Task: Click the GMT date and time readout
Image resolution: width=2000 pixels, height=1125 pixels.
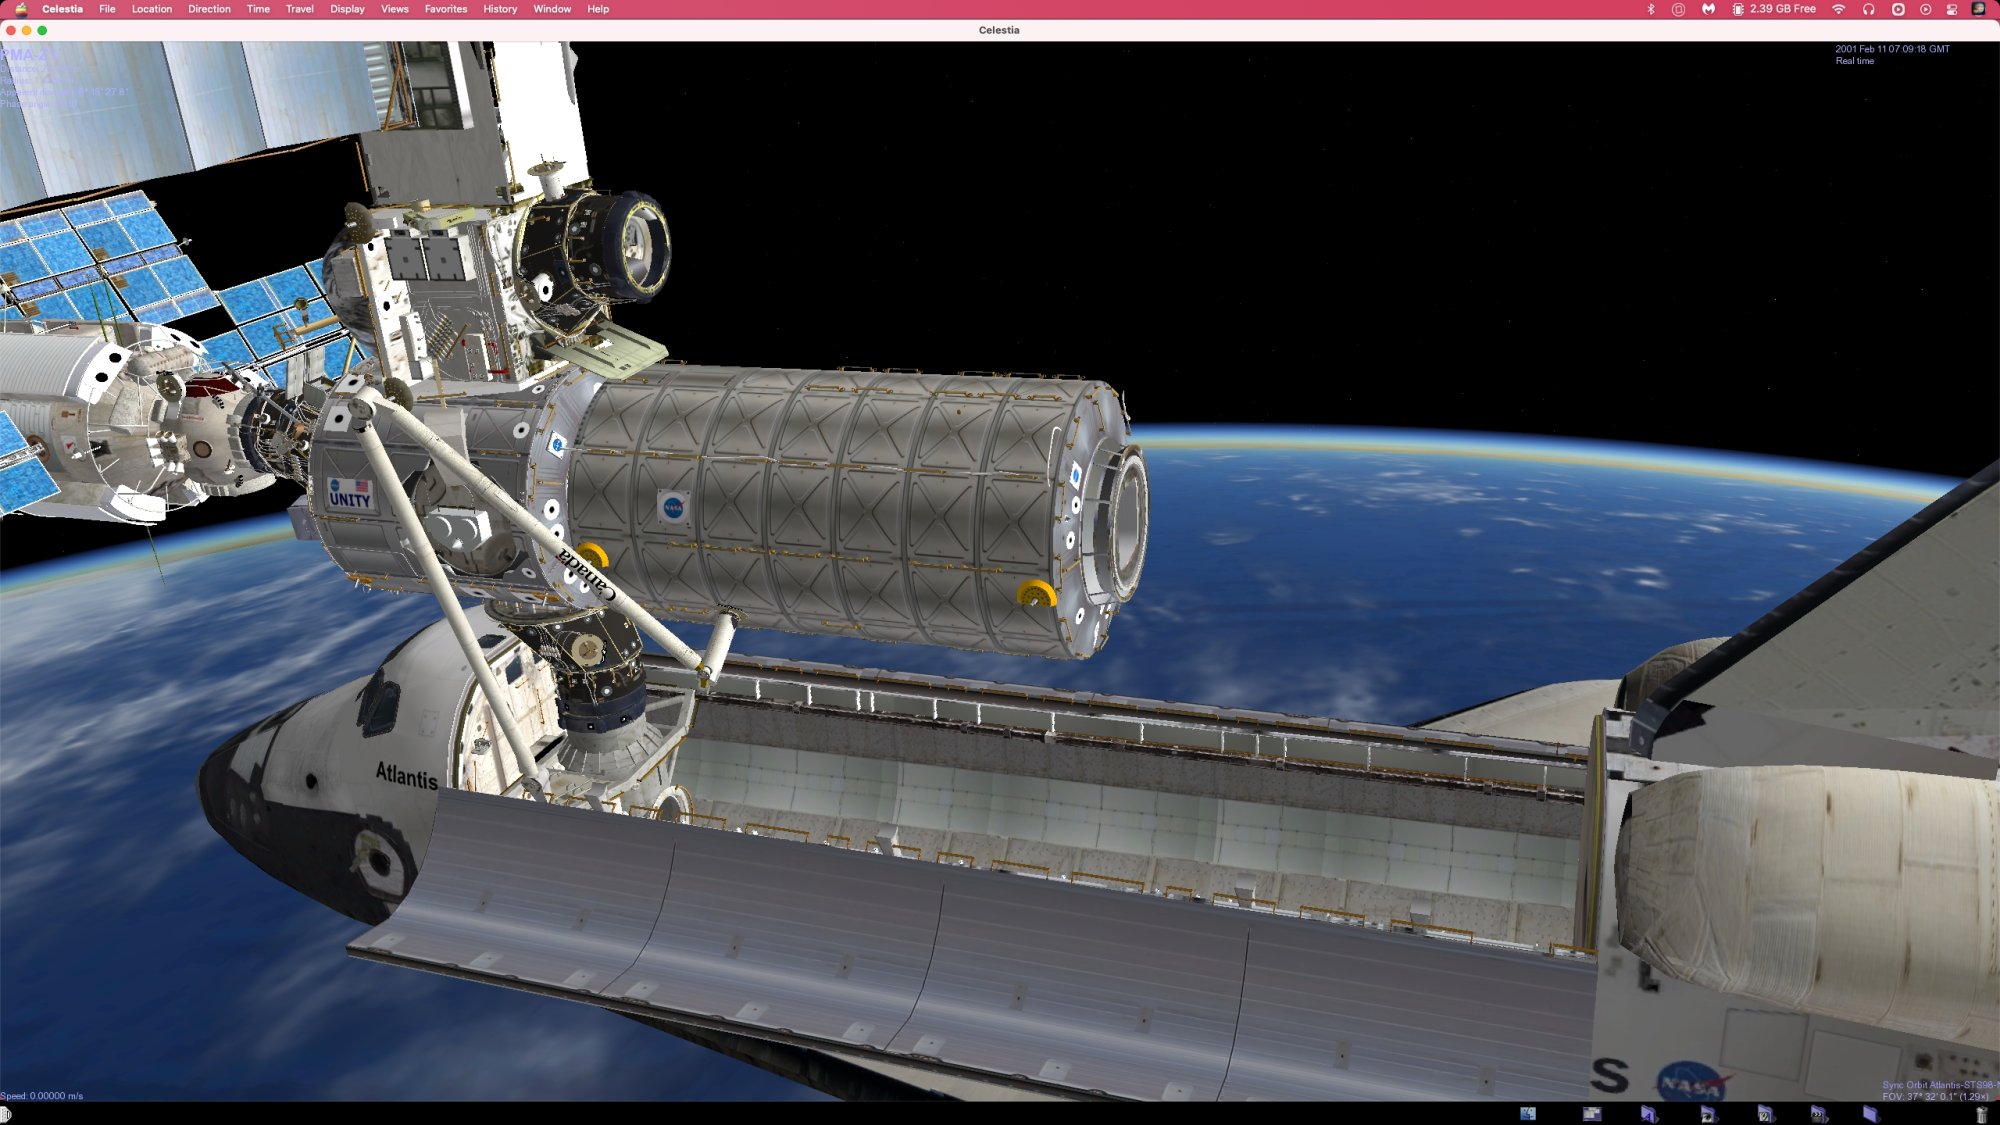Action: point(1891,49)
